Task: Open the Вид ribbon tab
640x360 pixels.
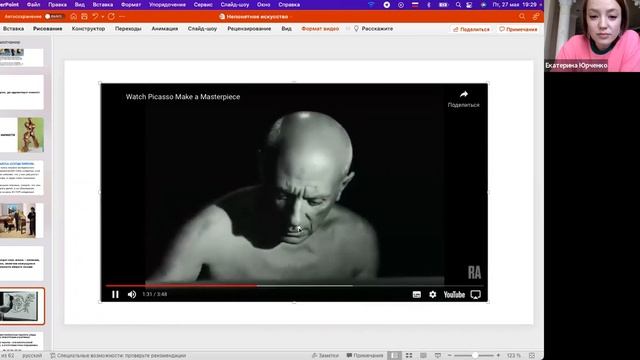Action: point(287,29)
